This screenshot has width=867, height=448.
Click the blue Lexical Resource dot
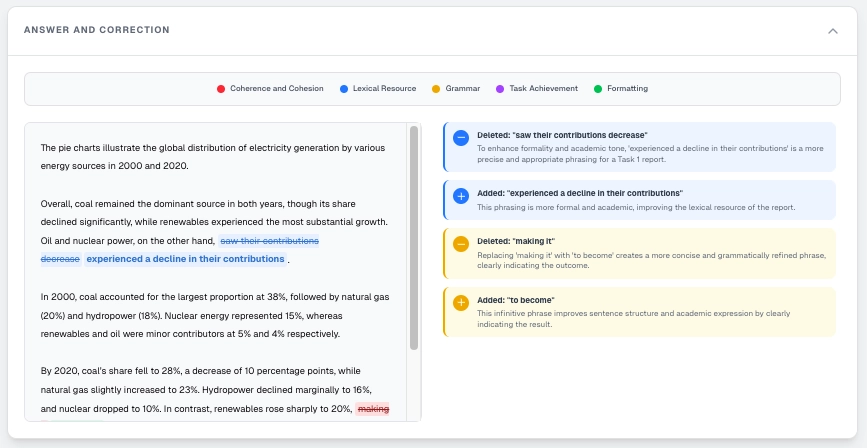pos(344,89)
